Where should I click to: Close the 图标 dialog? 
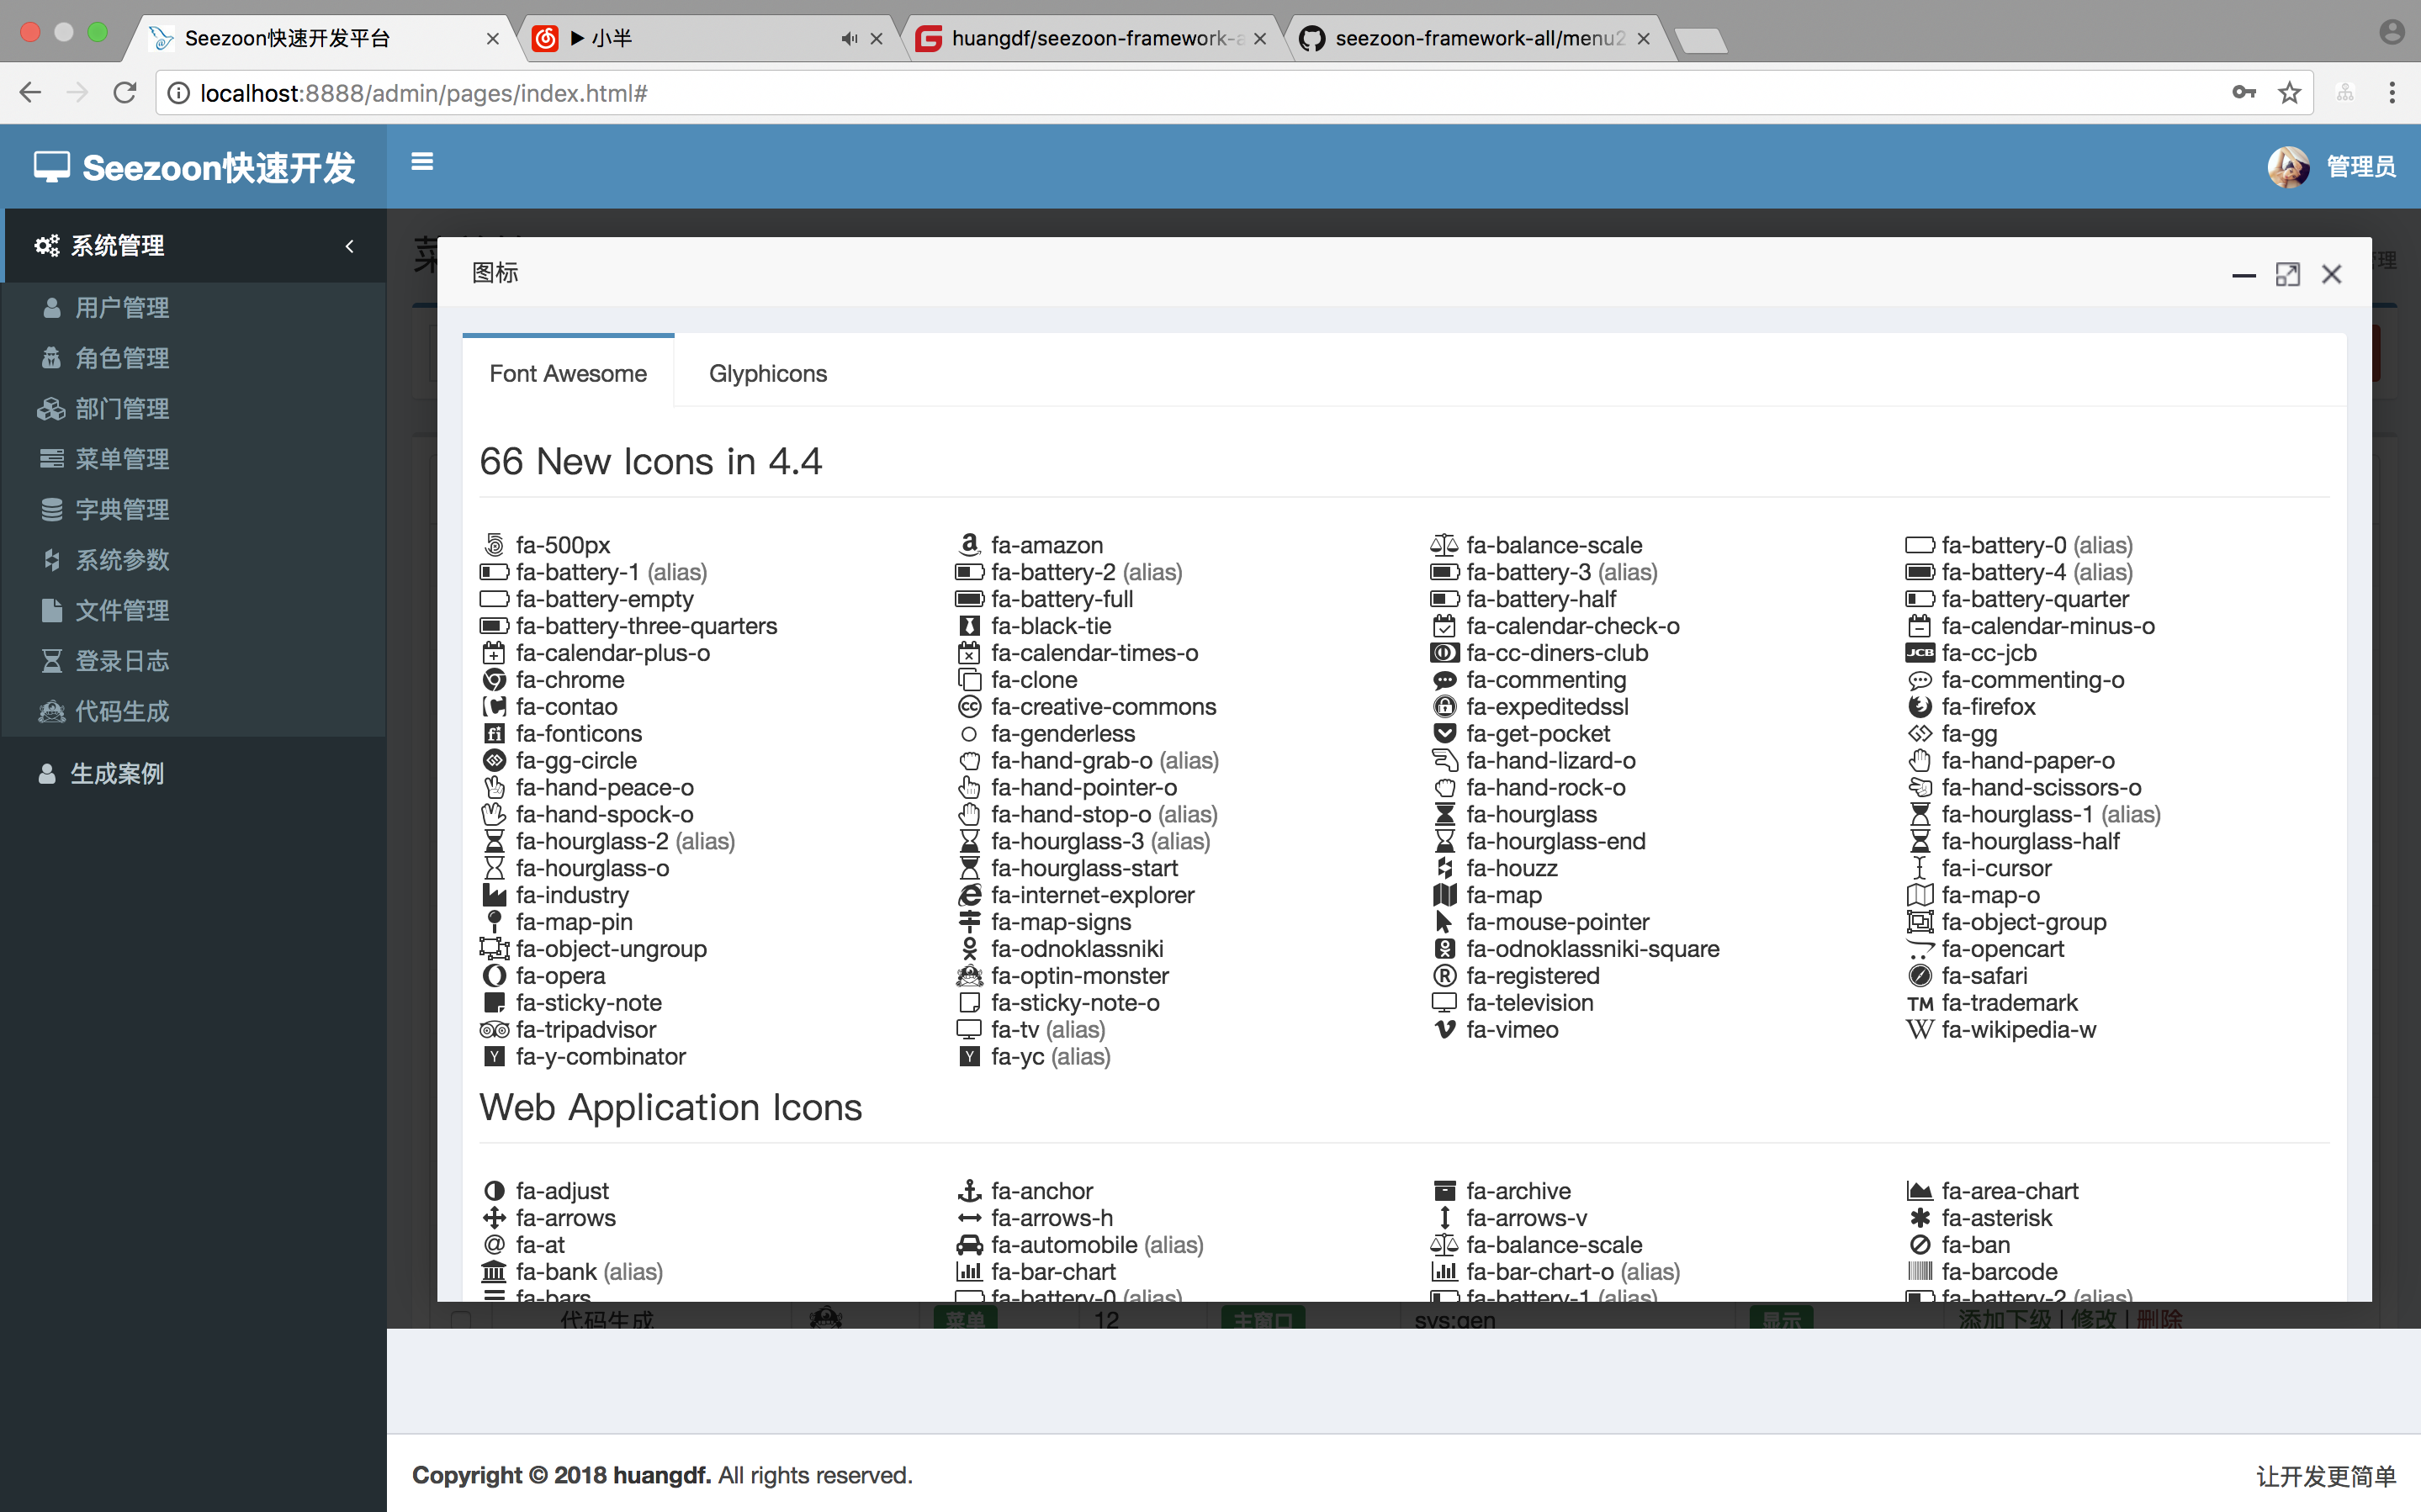tap(2331, 274)
